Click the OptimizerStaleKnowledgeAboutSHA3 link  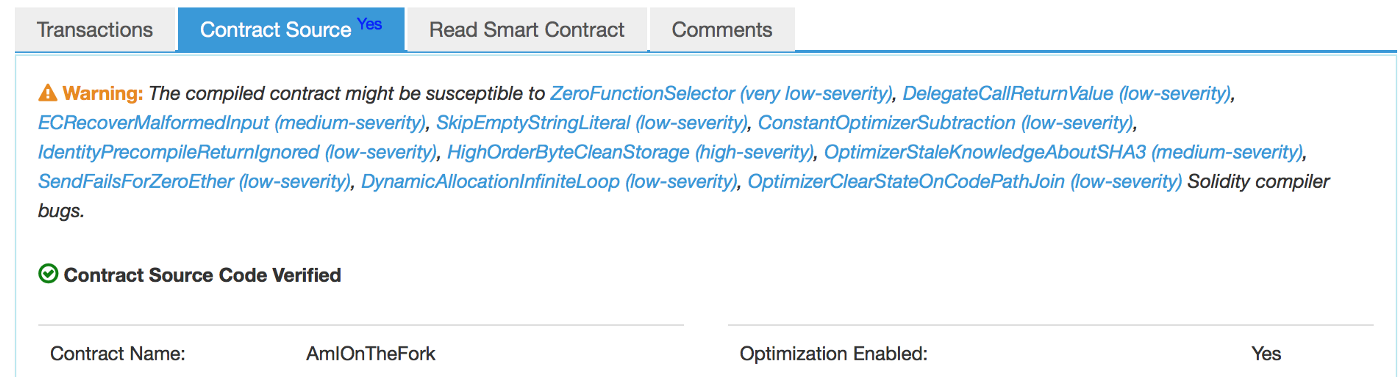[x=1064, y=152]
